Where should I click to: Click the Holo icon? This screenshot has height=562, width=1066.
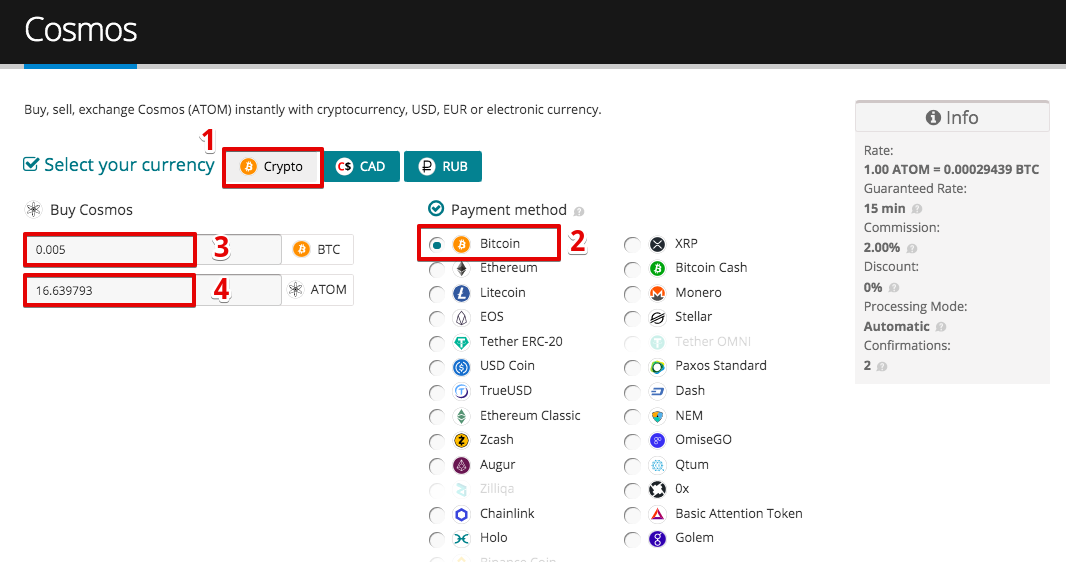click(x=462, y=538)
